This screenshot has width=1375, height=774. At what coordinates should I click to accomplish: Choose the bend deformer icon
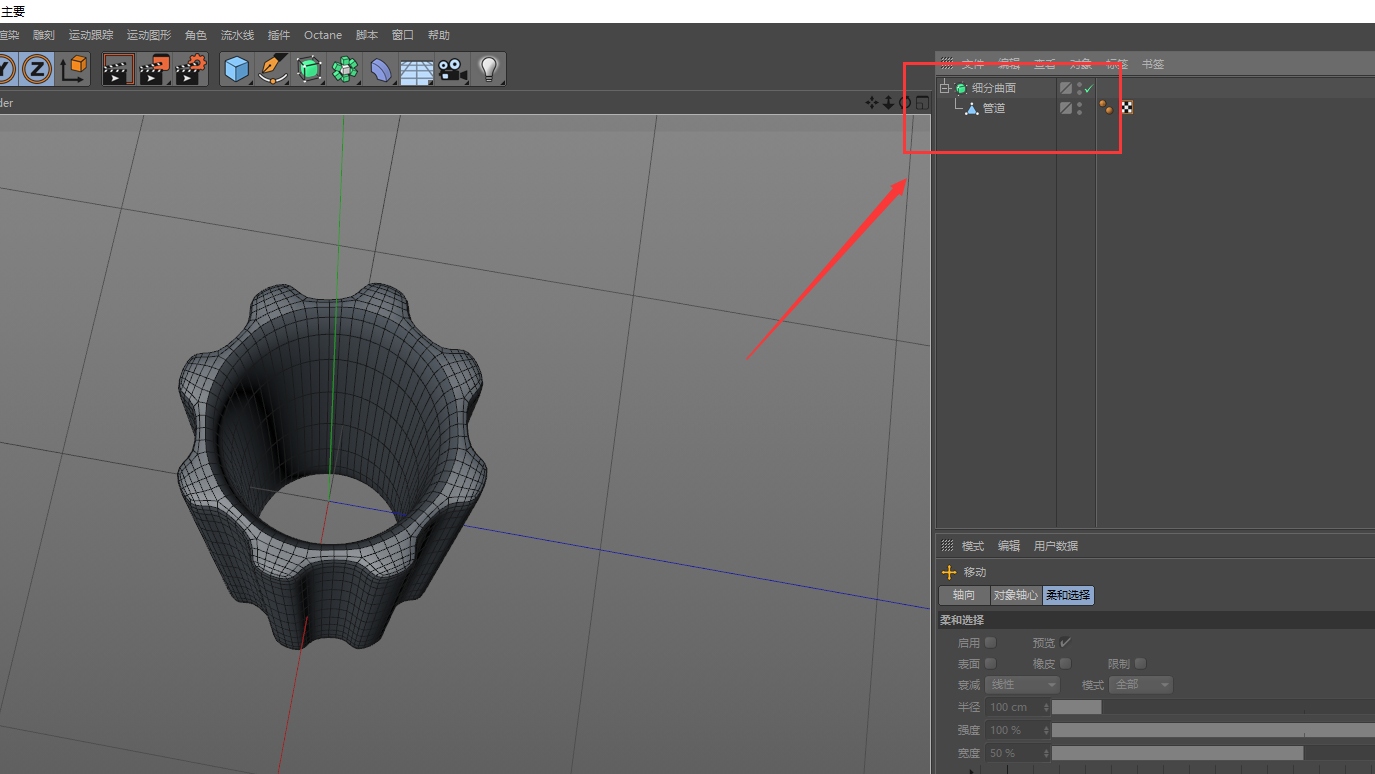381,69
